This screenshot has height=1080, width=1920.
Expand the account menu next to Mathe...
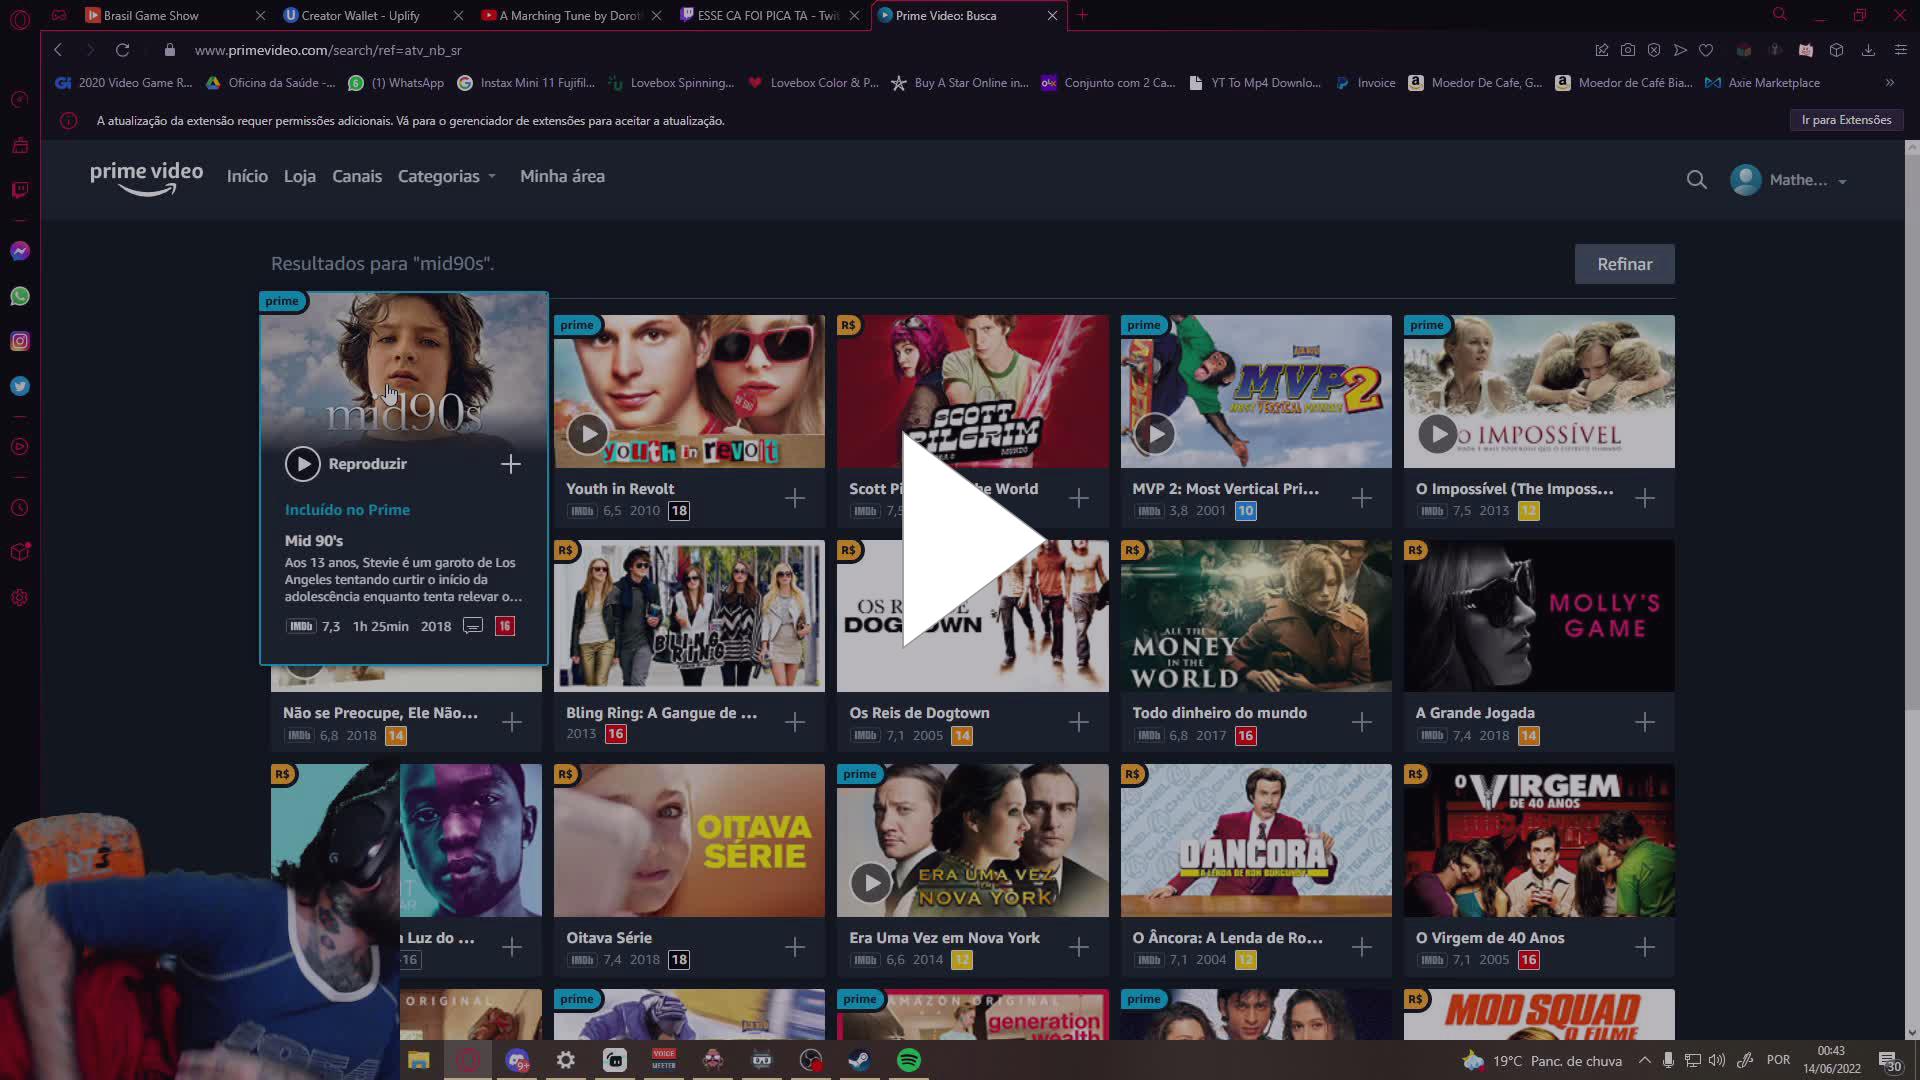[1843, 181]
